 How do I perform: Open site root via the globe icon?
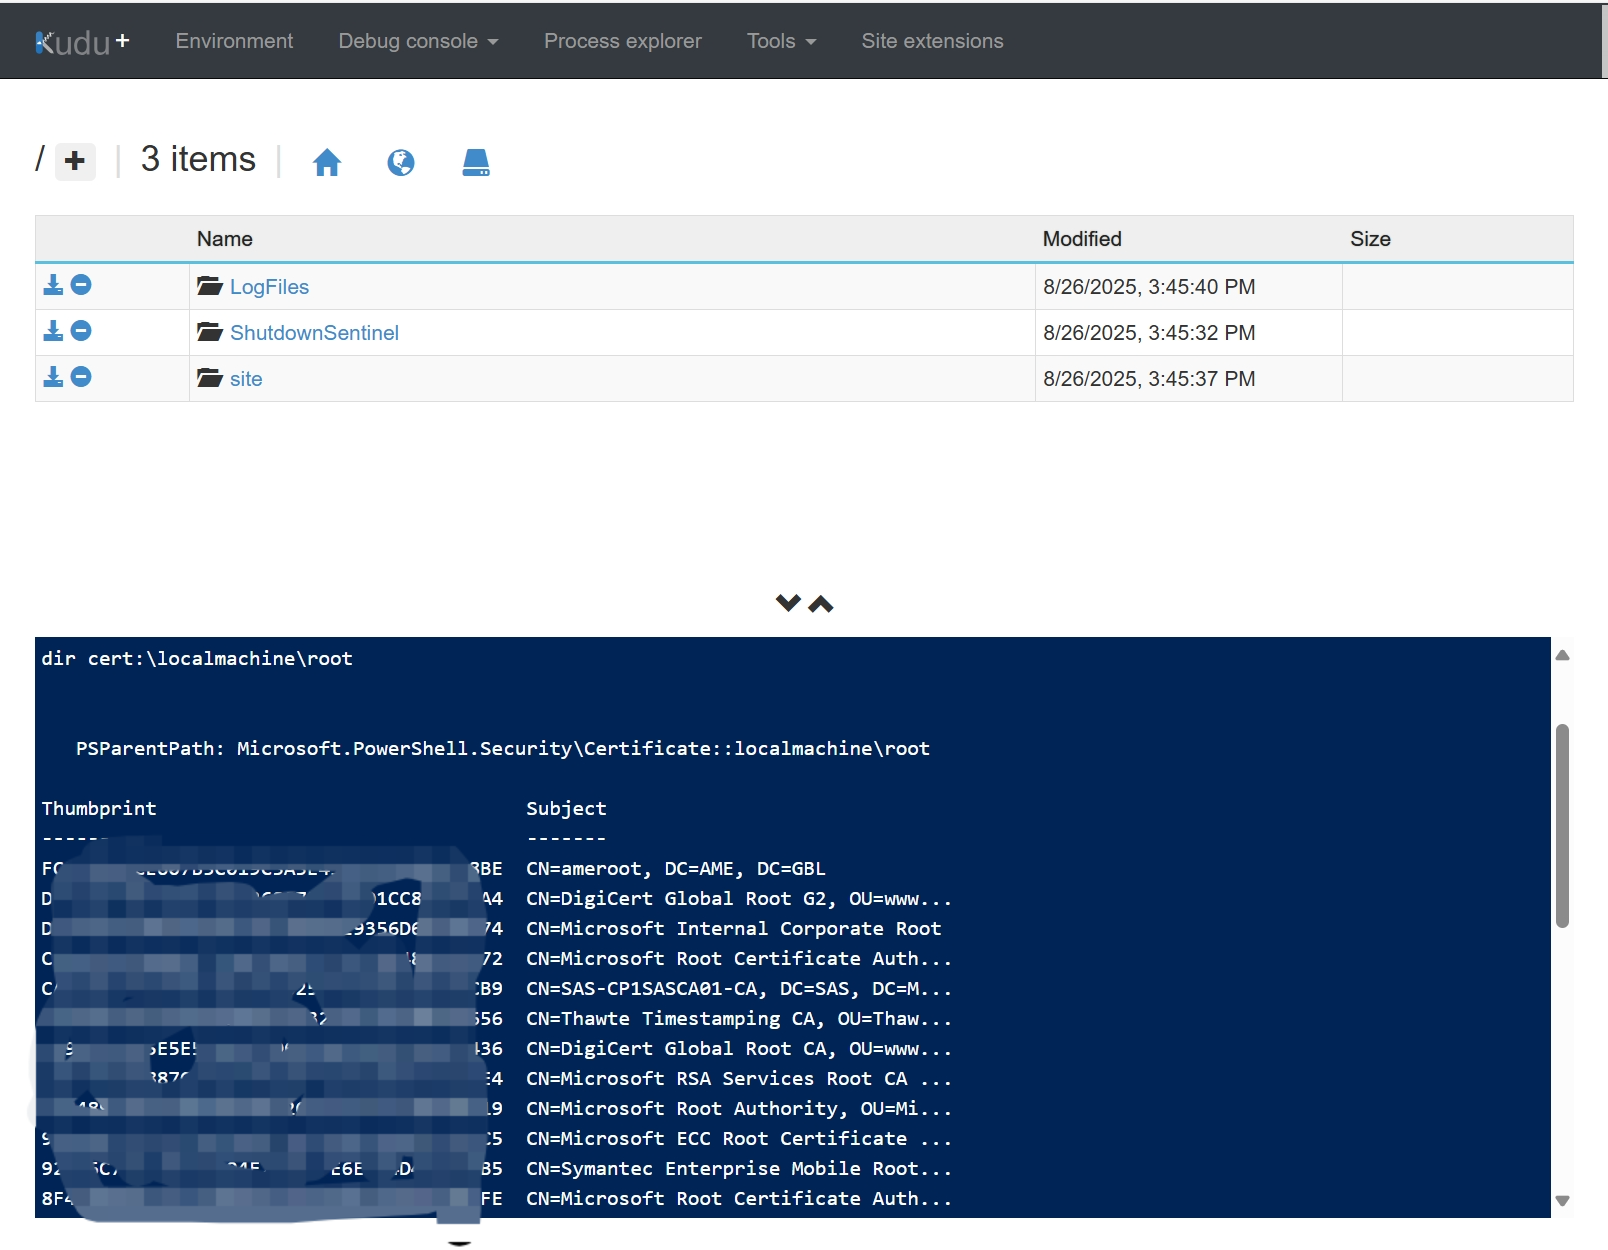[401, 161]
